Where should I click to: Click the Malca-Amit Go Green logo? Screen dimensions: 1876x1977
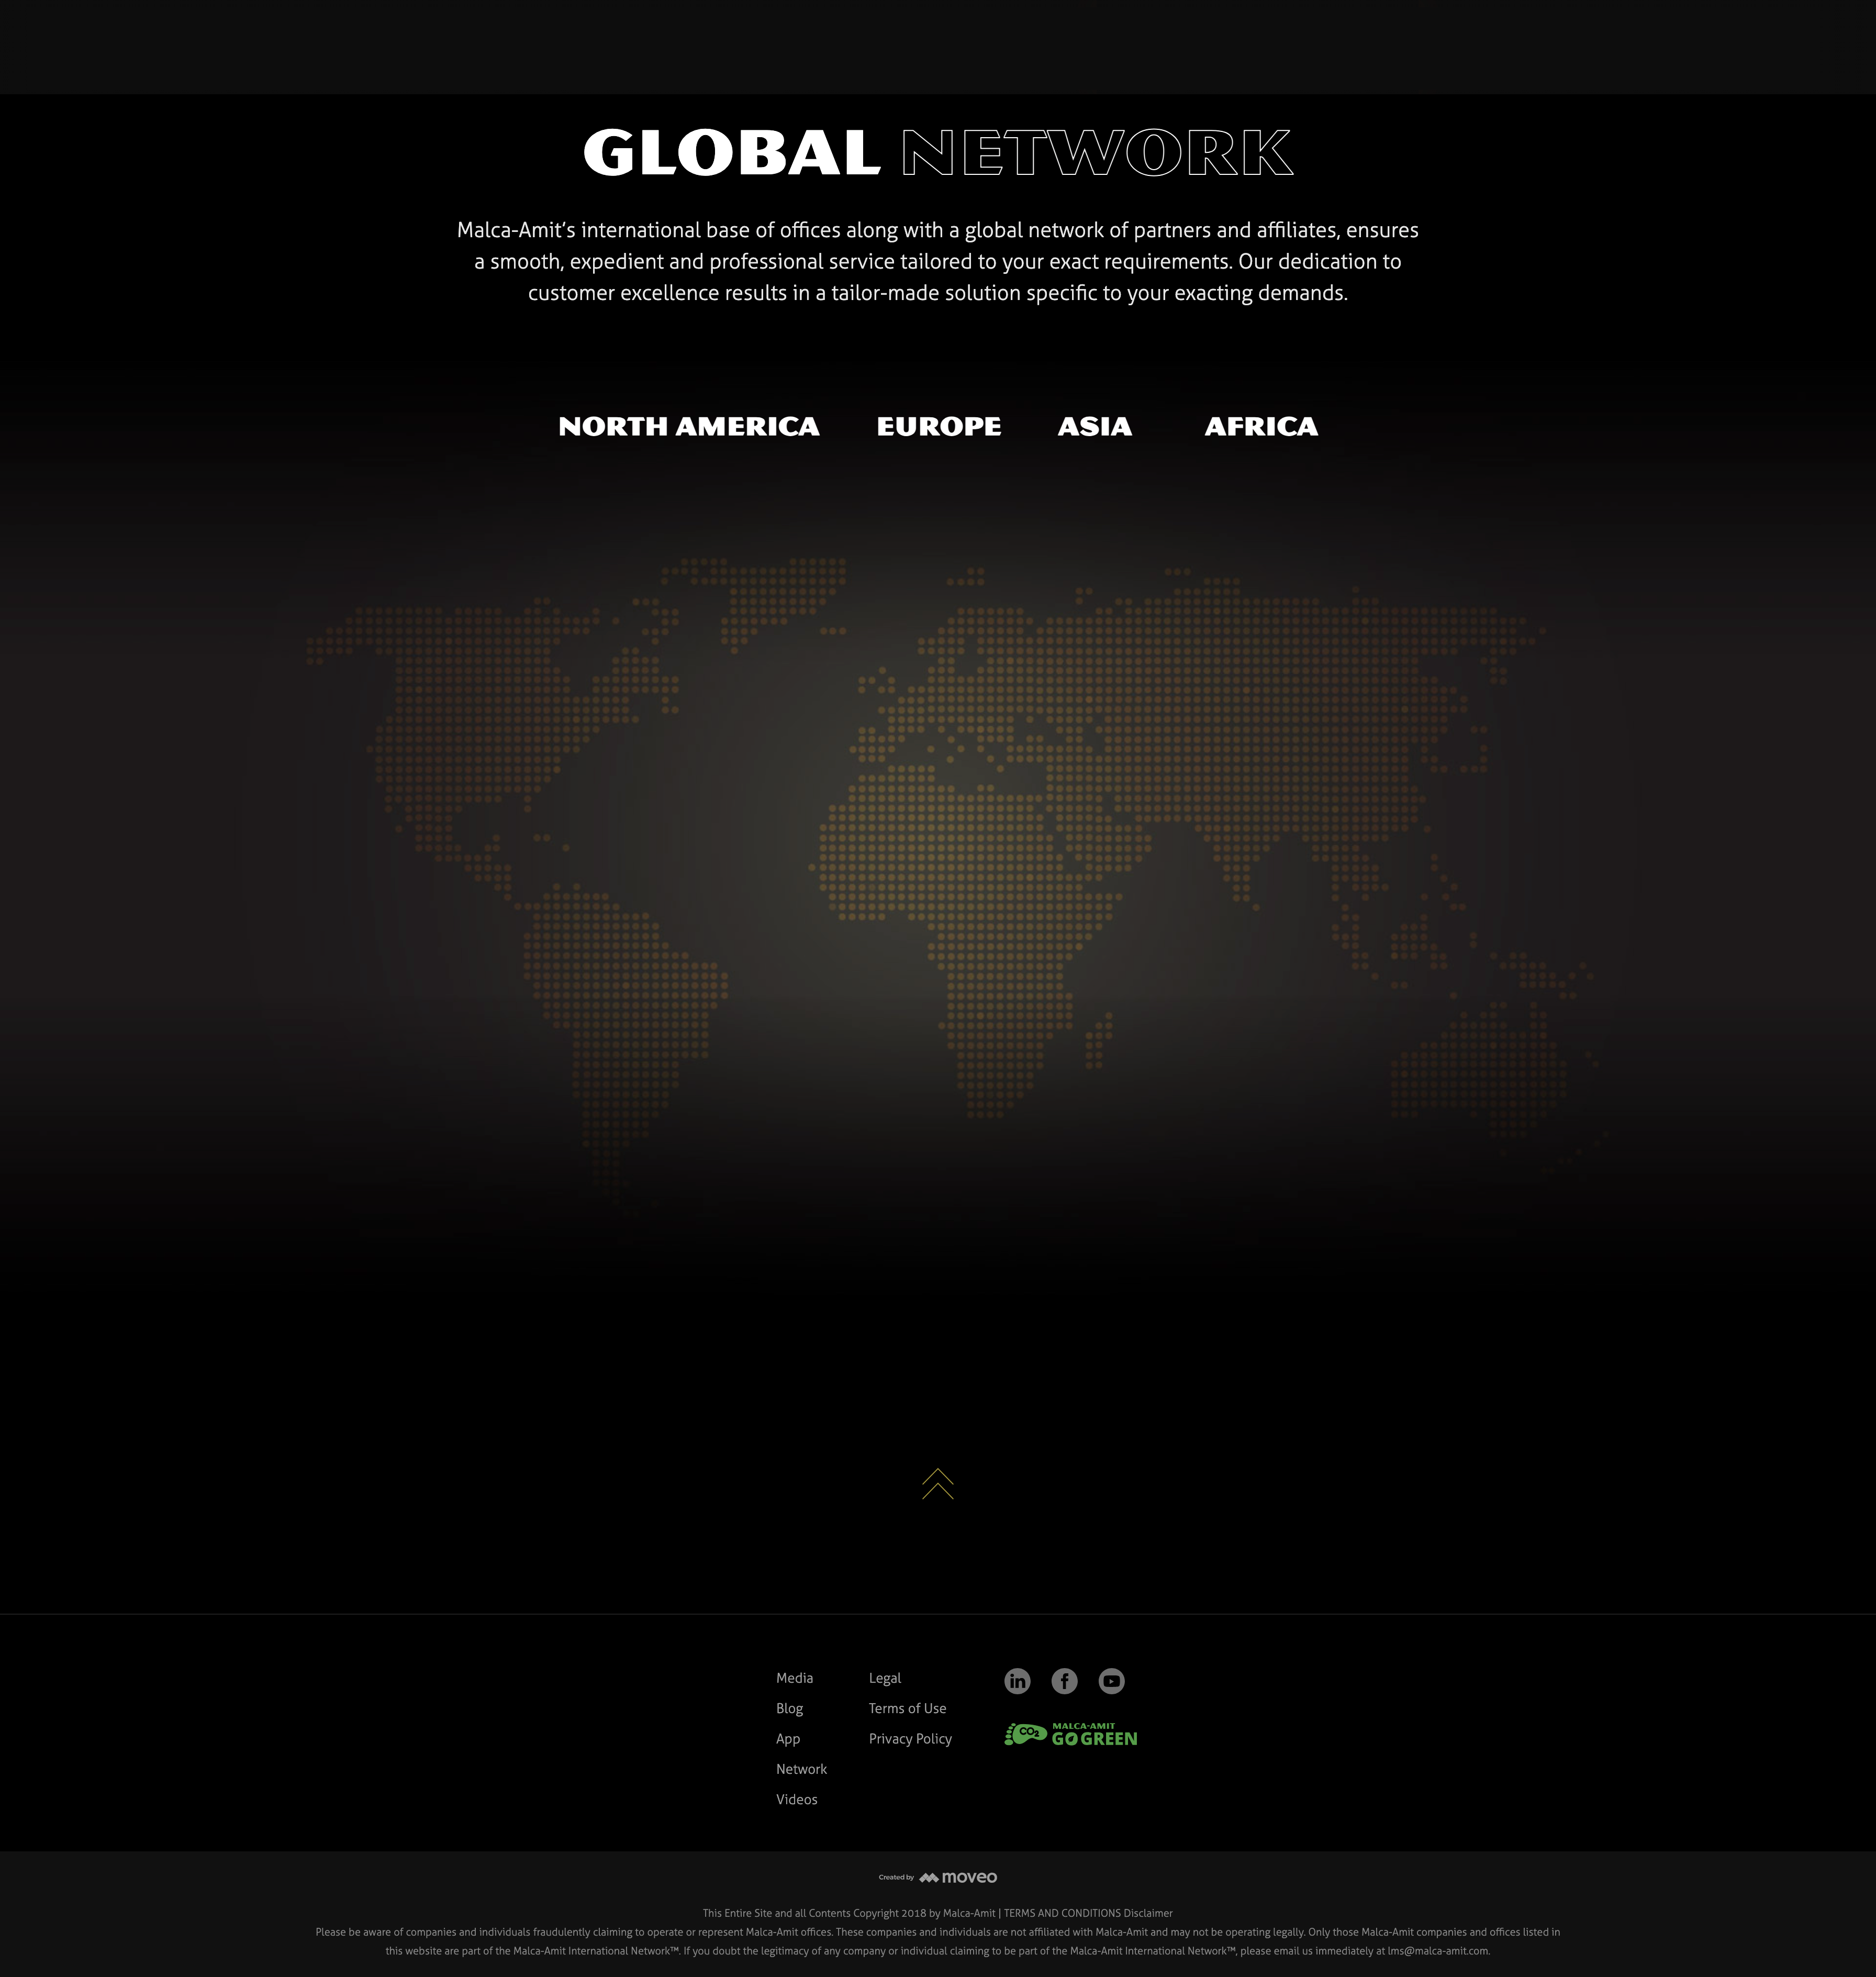pyautogui.click(x=1071, y=1735)
